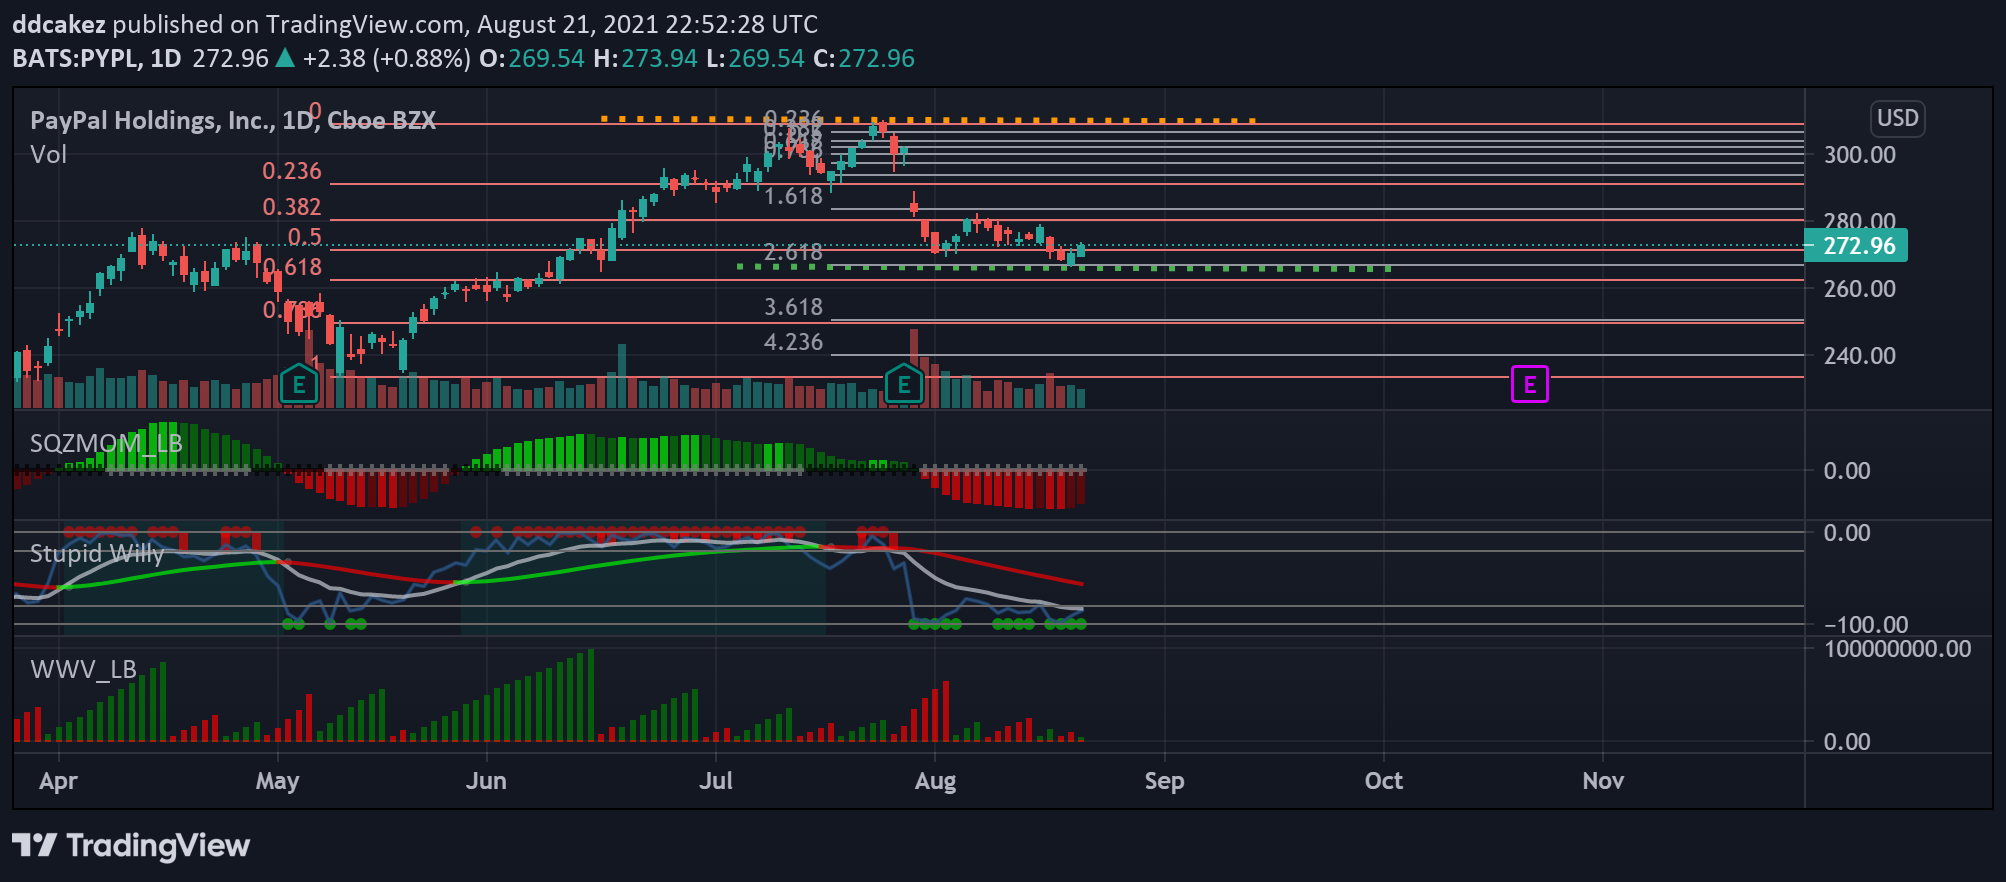Click the Jun label on time axis
The width and height of the screenshot is (2006, 882).
(x=486, y=781)
